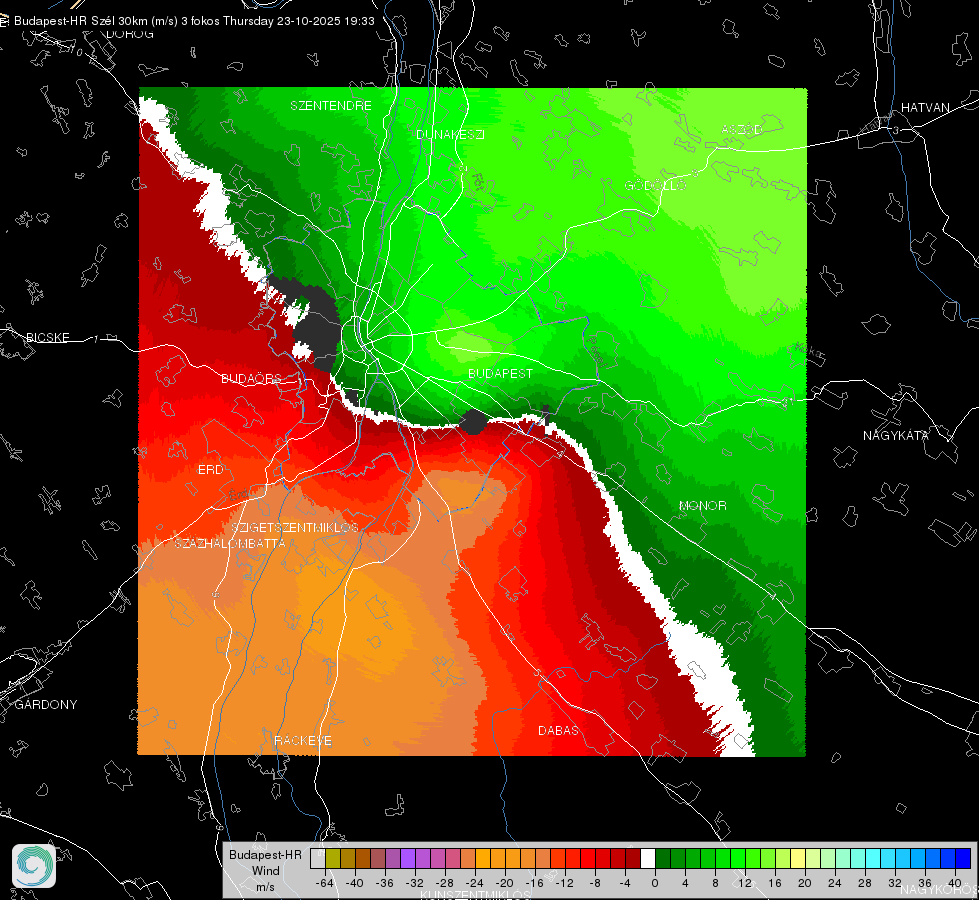
Task: Click the ÉRD city label
Action: pyautogui.click(x=210, y=470)
